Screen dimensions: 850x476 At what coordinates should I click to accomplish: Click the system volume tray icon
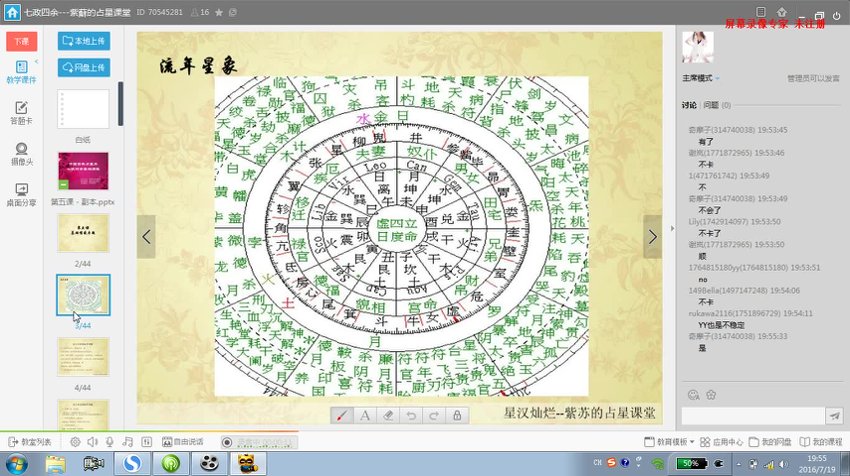pyautogui.click(x=783, y=464)
